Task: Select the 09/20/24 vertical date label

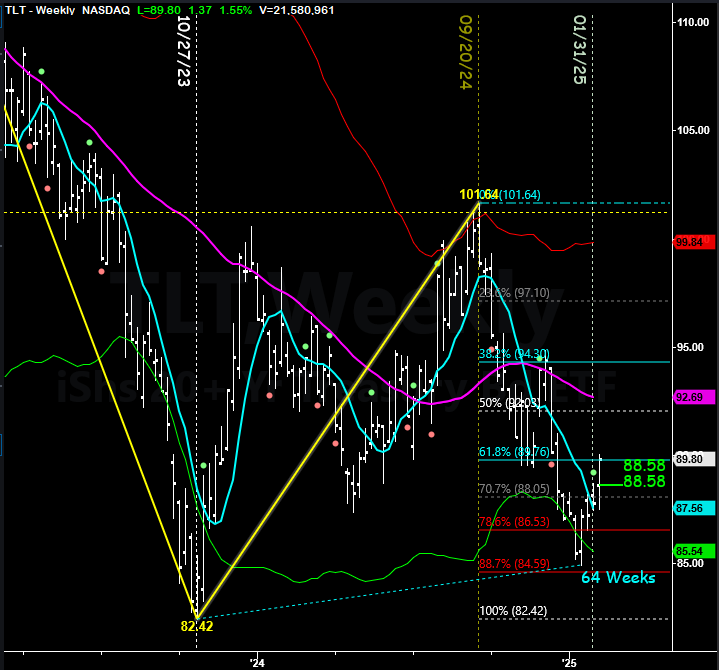Action: (466, 52)
